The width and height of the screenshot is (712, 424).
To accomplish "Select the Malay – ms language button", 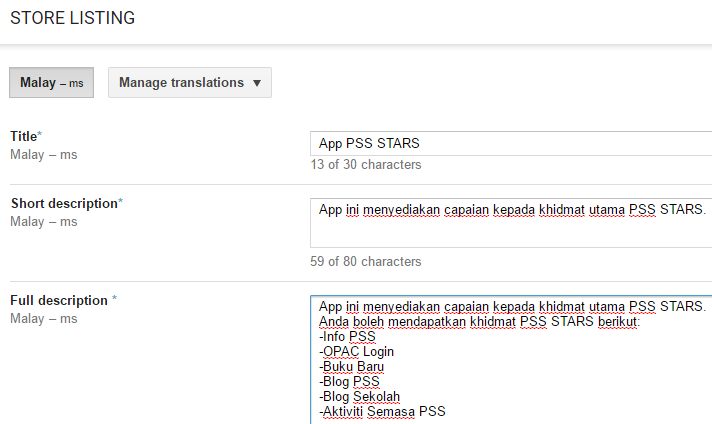I will (x=51, y=83).
